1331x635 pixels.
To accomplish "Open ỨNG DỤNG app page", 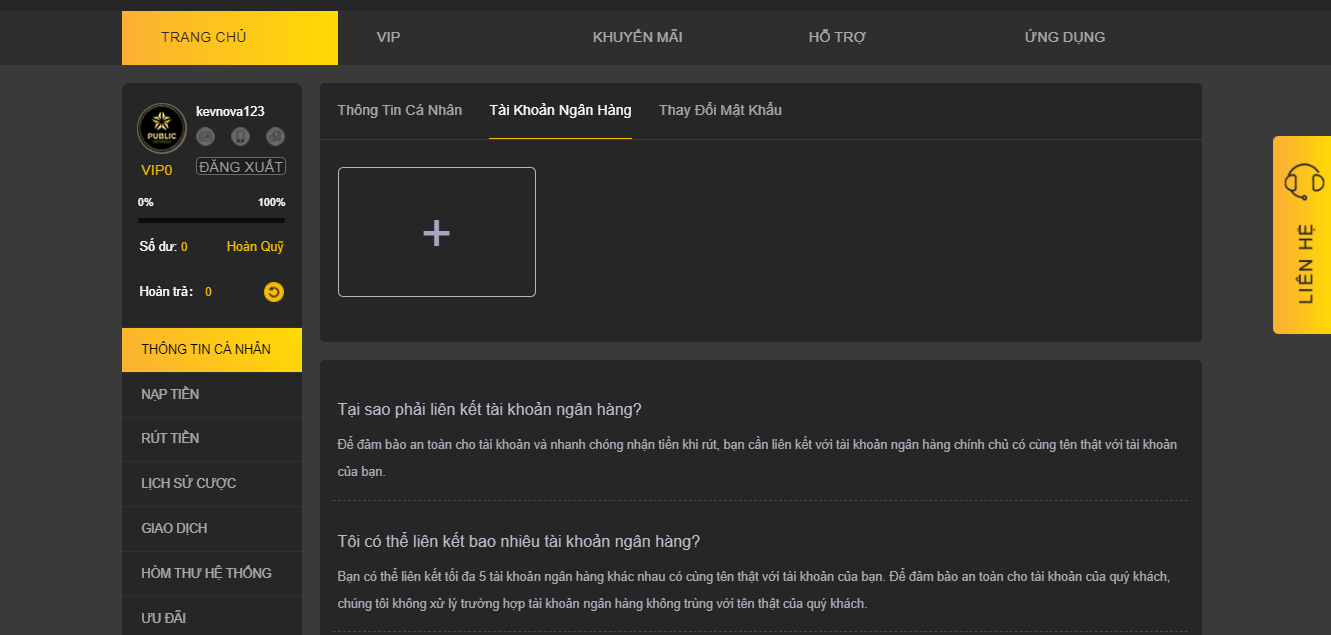I will click(1064, 38).
